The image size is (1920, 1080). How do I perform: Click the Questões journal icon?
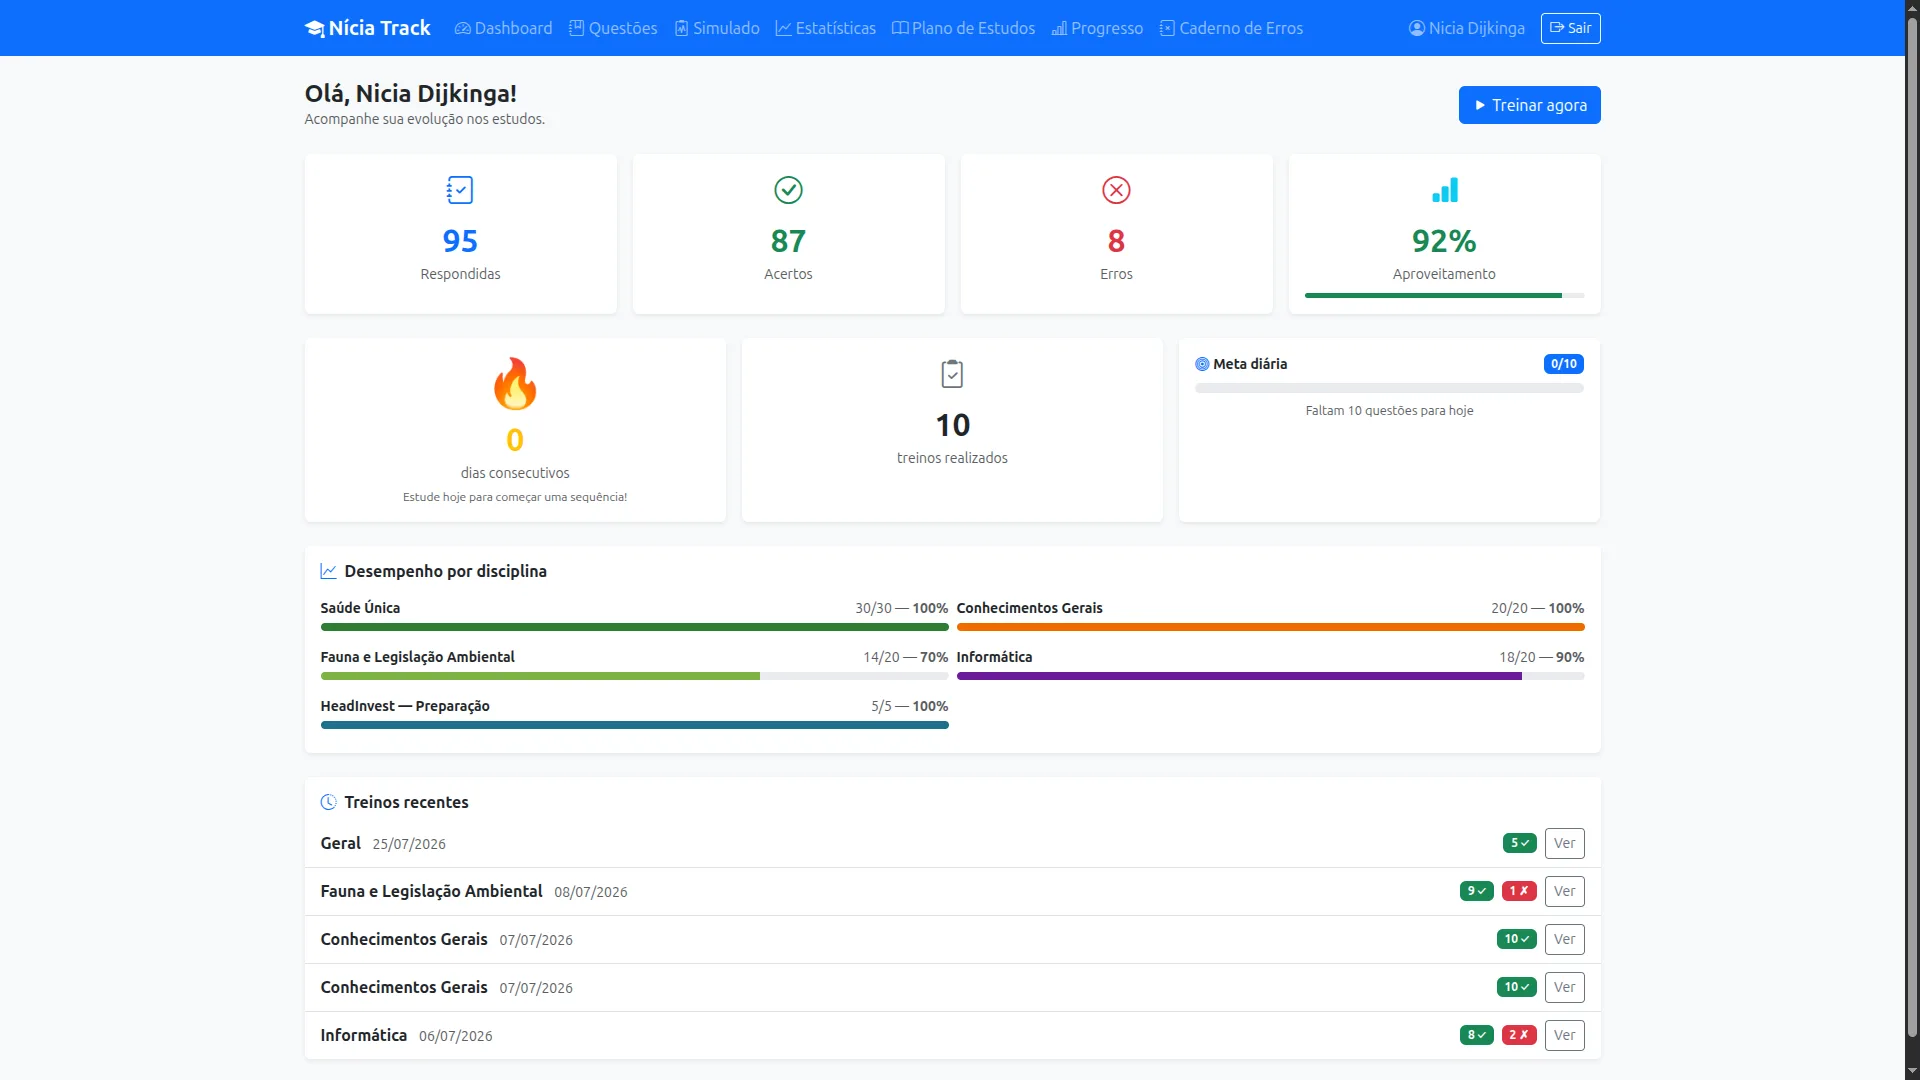coord(576,28)
